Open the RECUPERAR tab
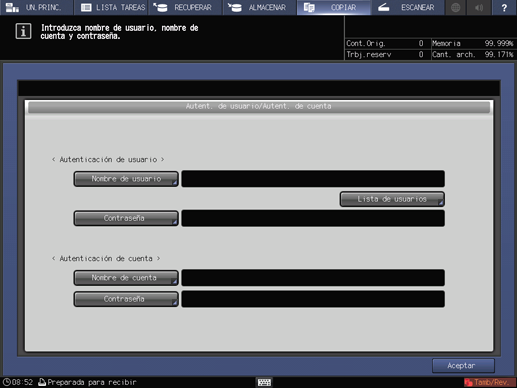The width and height of the screenshot is (517, 388). (x=185, y=7)
